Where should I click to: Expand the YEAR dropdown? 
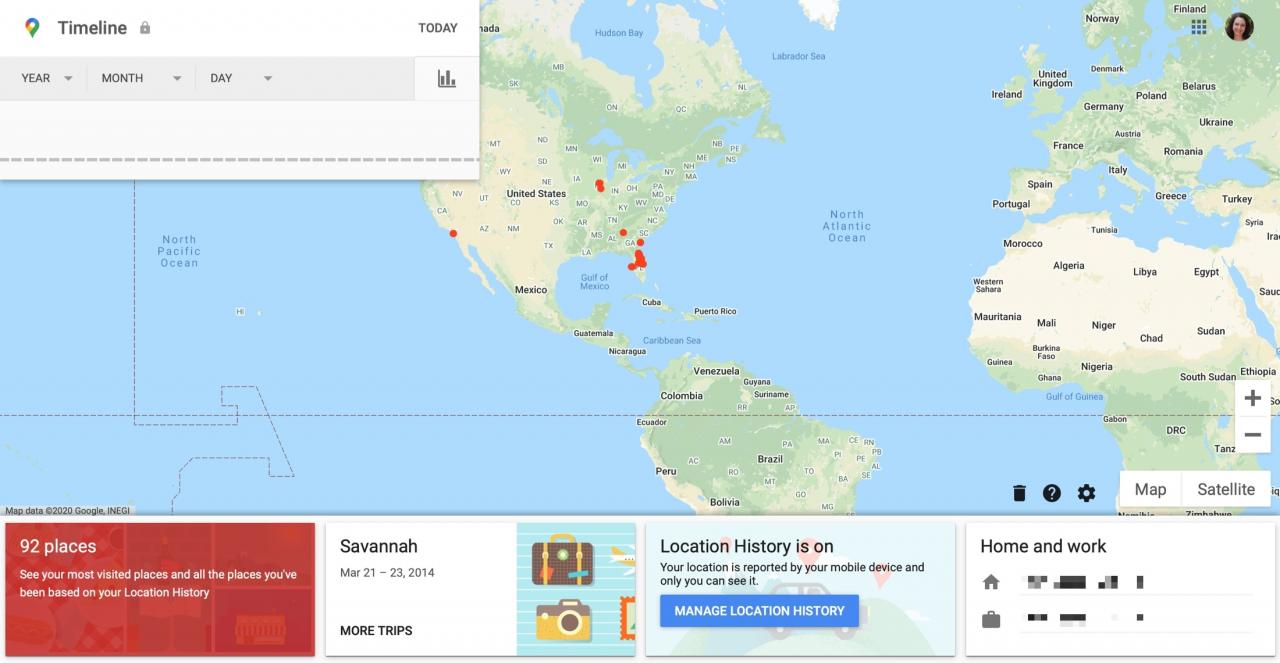[x=47, y=78]
